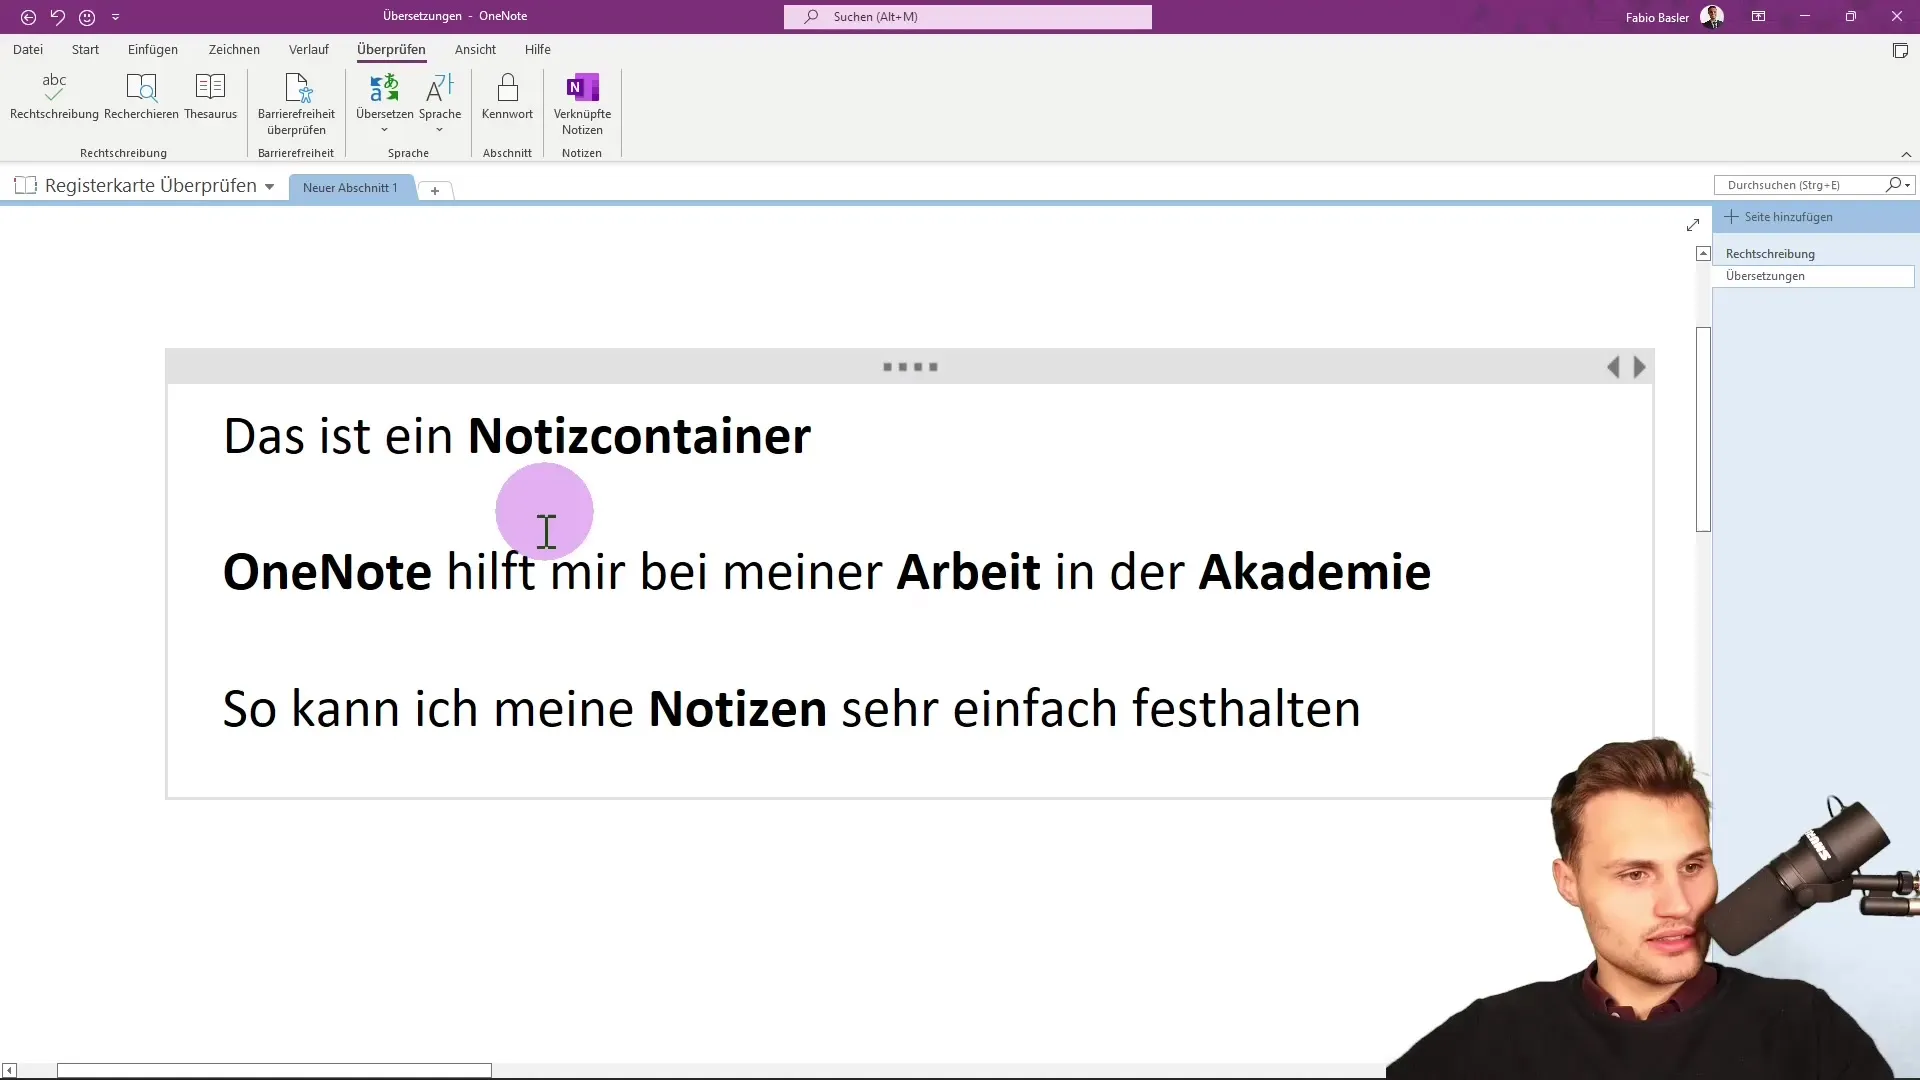Open the quick access toolbar dropdown
The width and height of the screenshot is (1920, 1080).
(x=115, y=17)
